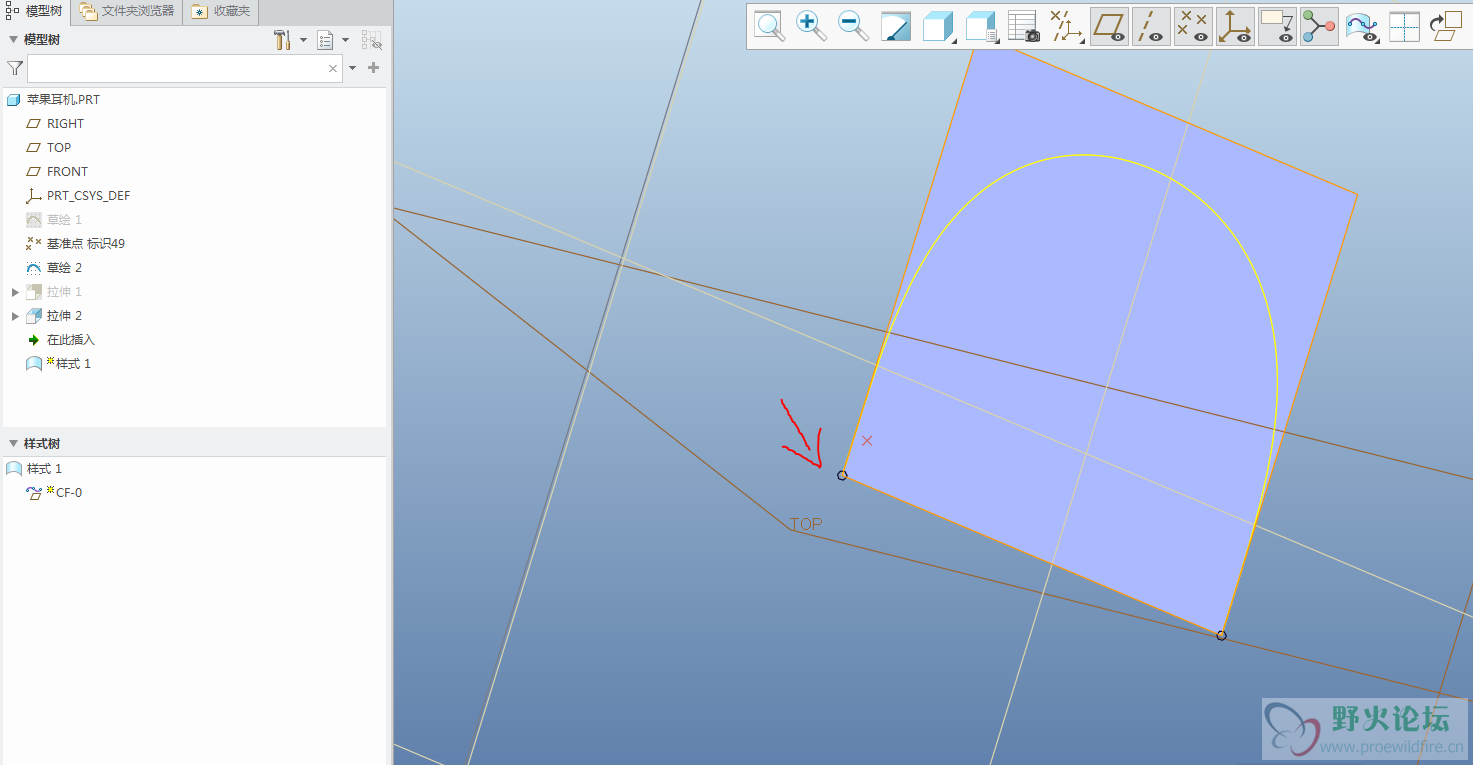Switch to the 模型树 tab
Screen dimensions: 1473x765
[35, 11]
